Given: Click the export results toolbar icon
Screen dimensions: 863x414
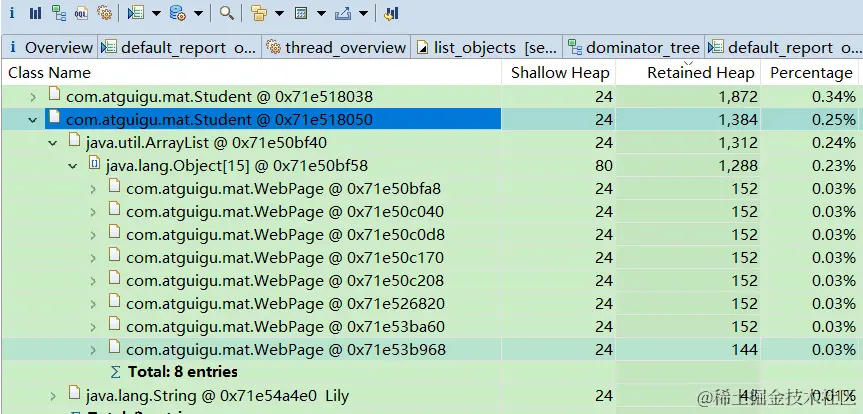Looking at the screenshot, I should (343, 13).
